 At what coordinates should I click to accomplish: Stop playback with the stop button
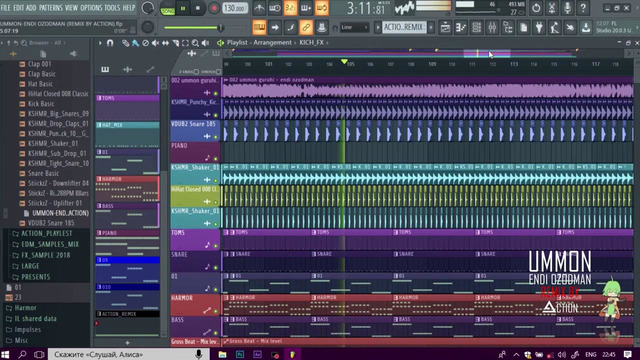click(198, 8)
